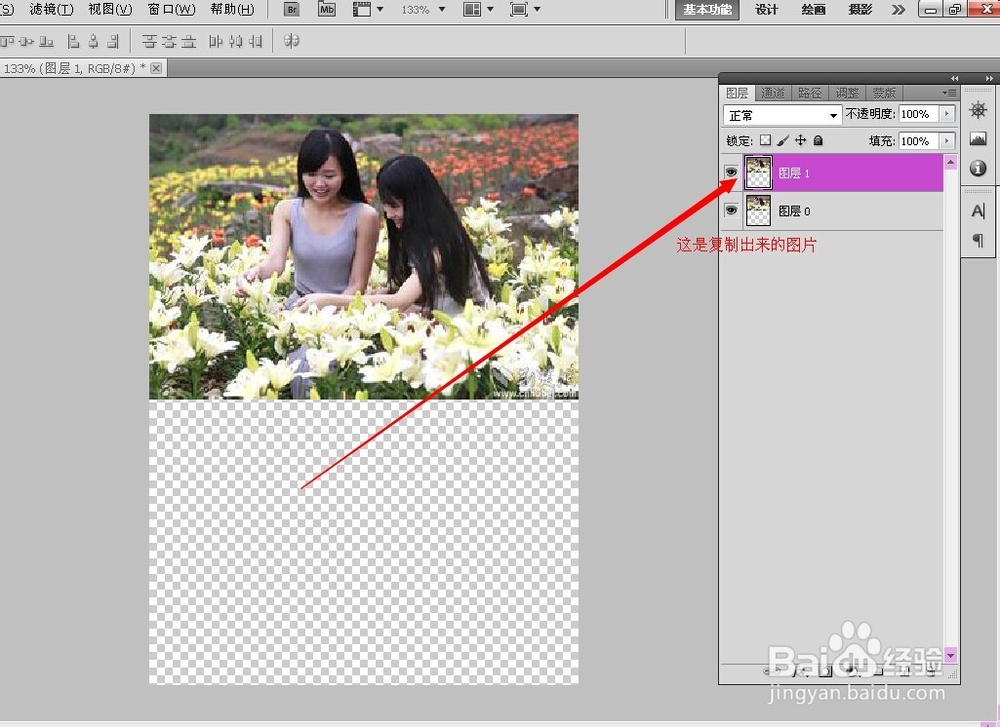1000x727 pixels.
Task: Switch to the 通道 tab
Action: coord(773,93)
